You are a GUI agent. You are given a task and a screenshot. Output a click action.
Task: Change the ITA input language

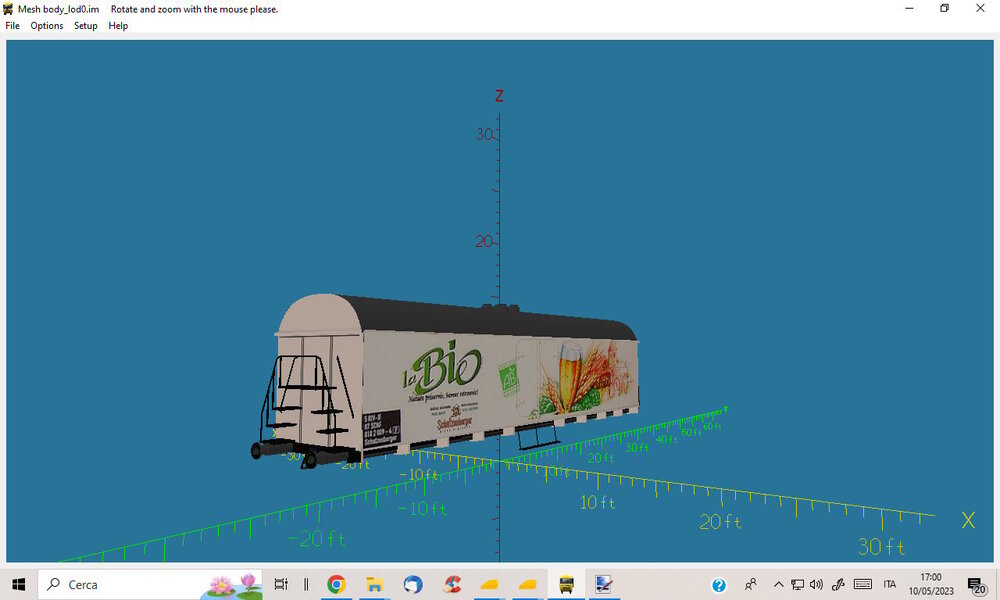click(x=890, y=584)
